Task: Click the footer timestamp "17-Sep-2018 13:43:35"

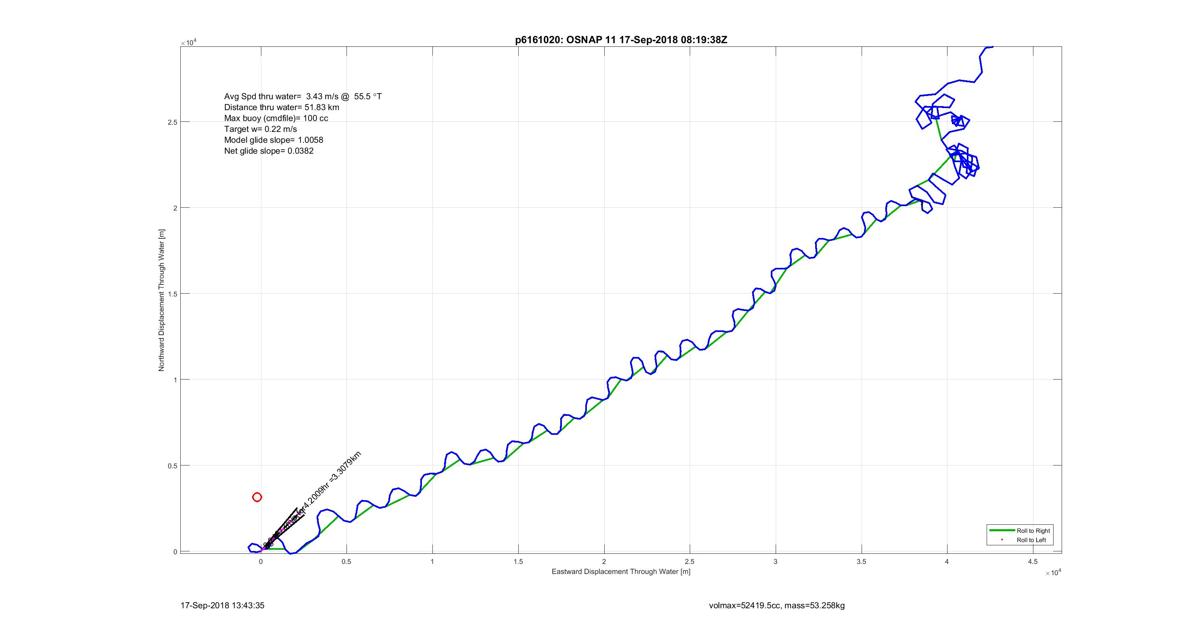Action: 222,605
